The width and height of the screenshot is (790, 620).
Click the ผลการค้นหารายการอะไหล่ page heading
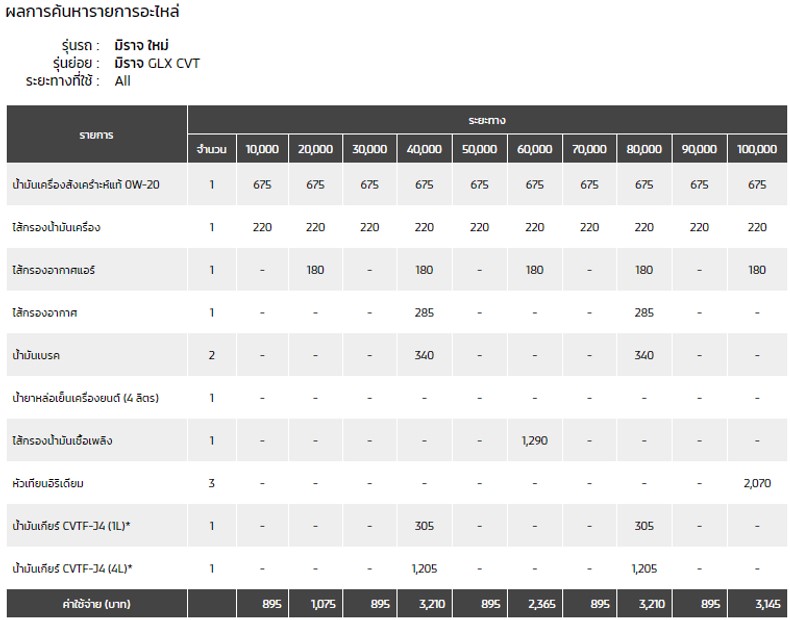92,11
